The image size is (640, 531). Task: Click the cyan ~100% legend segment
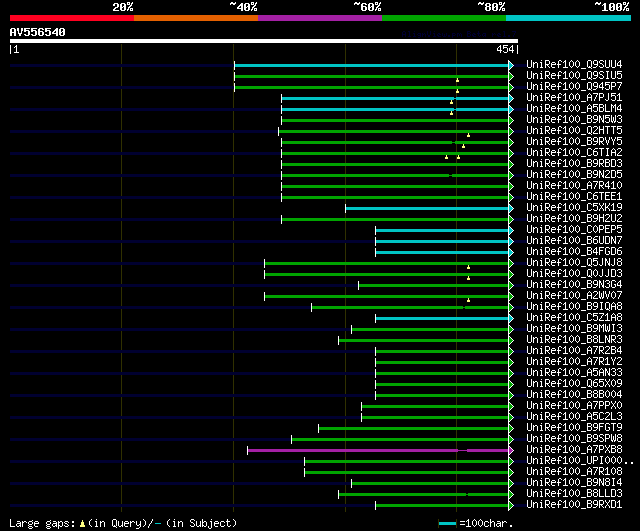[x=569, y=18]
